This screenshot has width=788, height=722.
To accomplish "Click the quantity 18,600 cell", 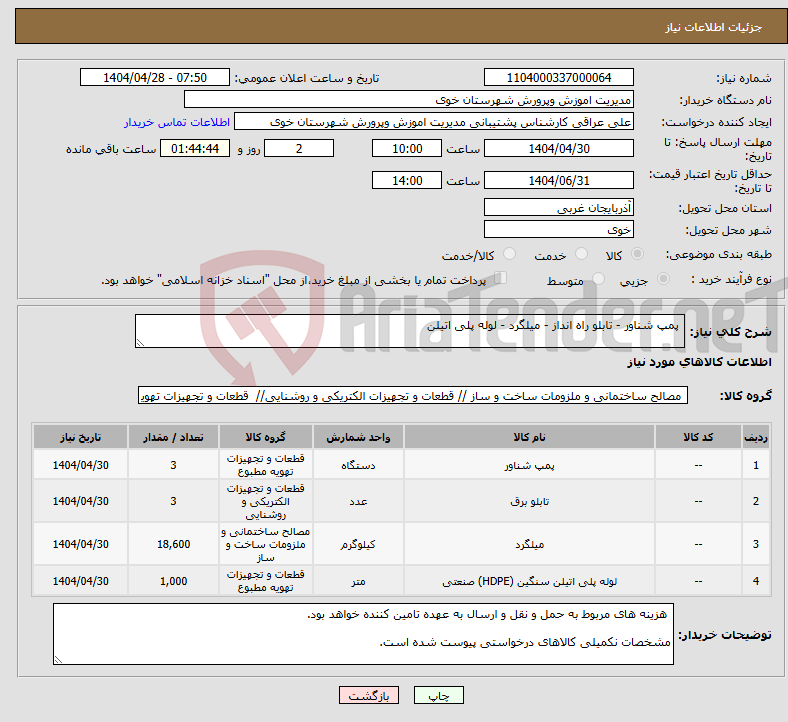I will click(173, 544).
